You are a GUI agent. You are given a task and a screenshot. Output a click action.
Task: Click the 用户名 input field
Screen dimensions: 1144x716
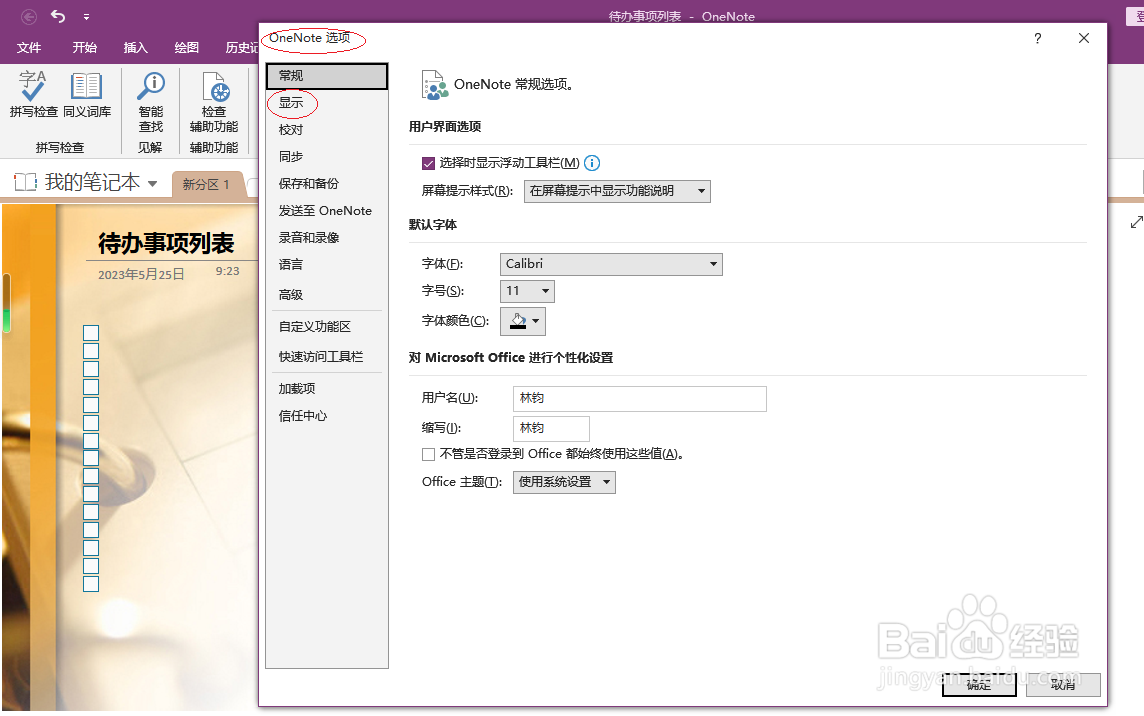click(x=640, y=399)
